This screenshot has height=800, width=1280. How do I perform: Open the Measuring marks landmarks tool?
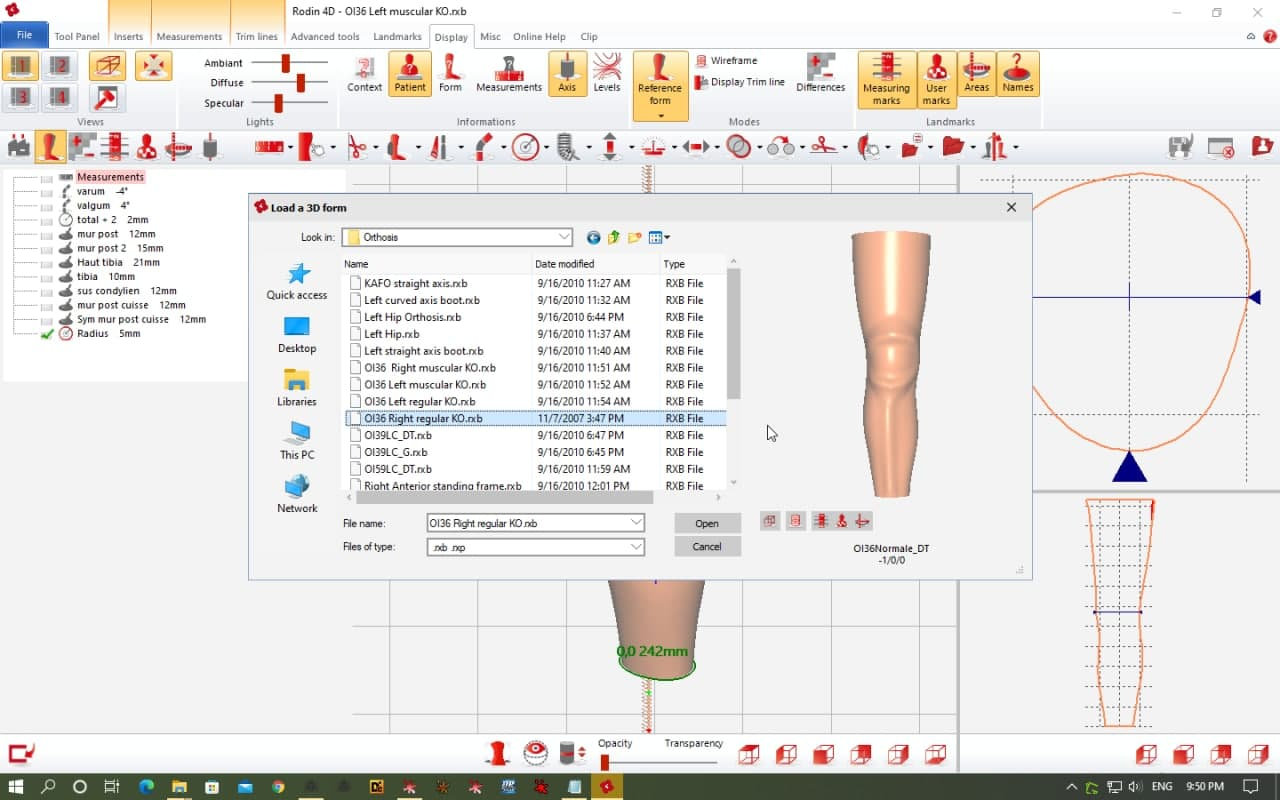click(886, 78)
